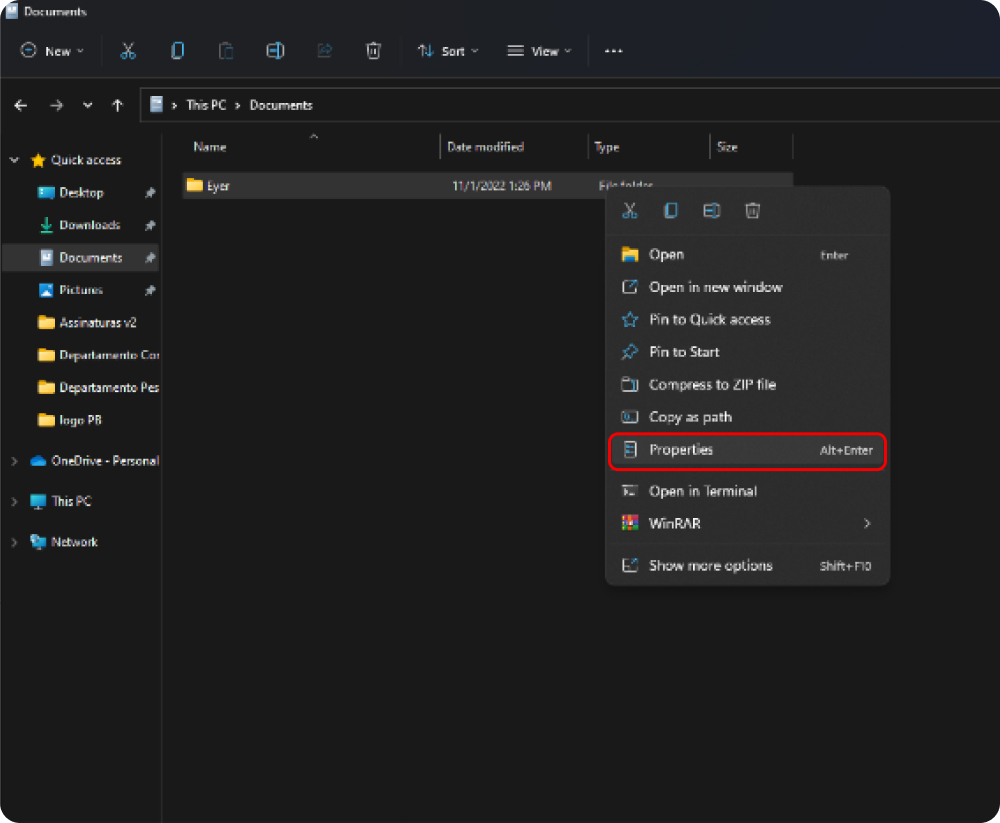The image size is (1000, 823).
Task: Choose Open in new window
Action: pyautogui.click(x=747, y=287)
